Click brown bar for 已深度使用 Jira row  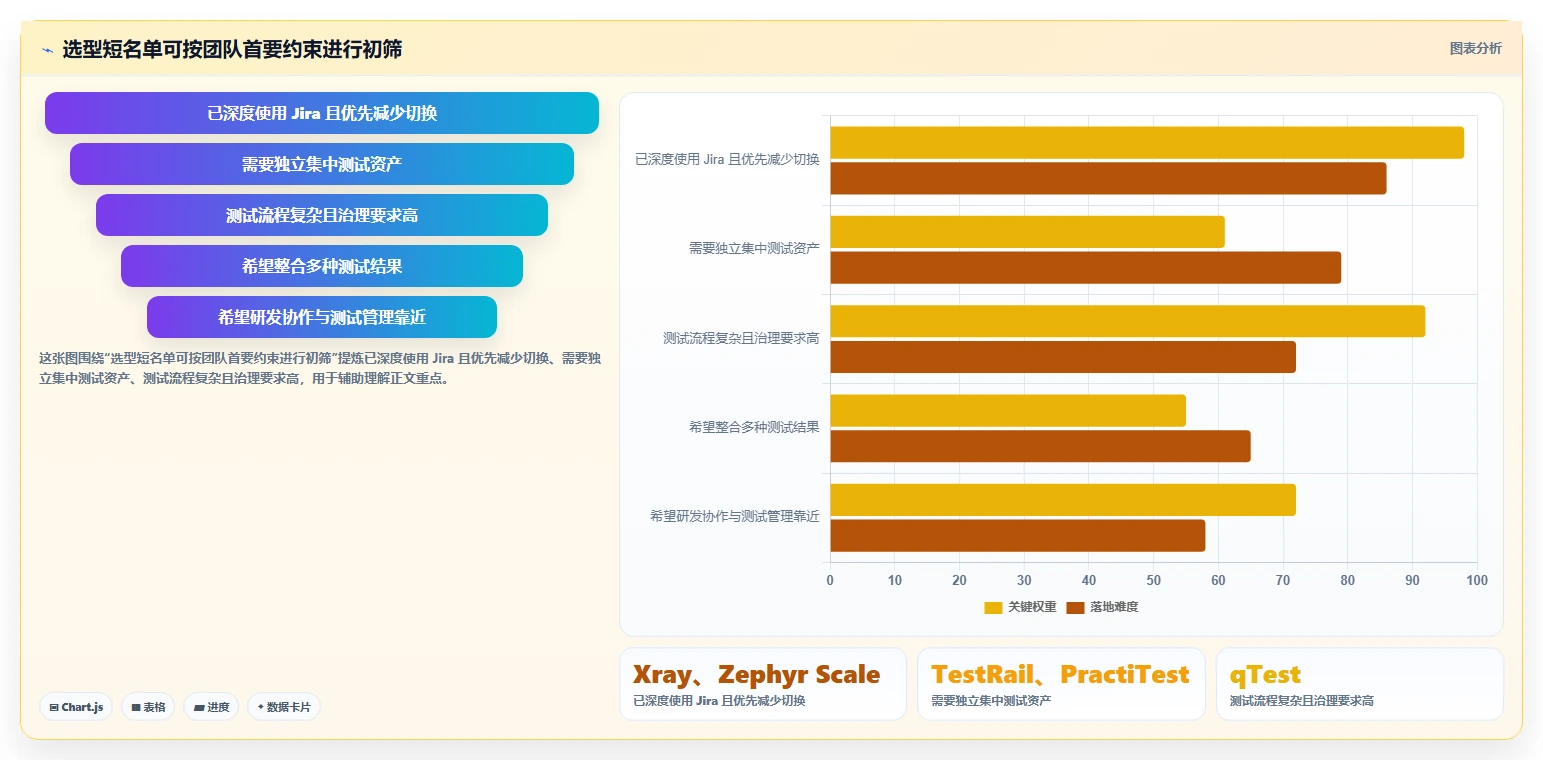pyautogui.click(x=1108, y=178)
